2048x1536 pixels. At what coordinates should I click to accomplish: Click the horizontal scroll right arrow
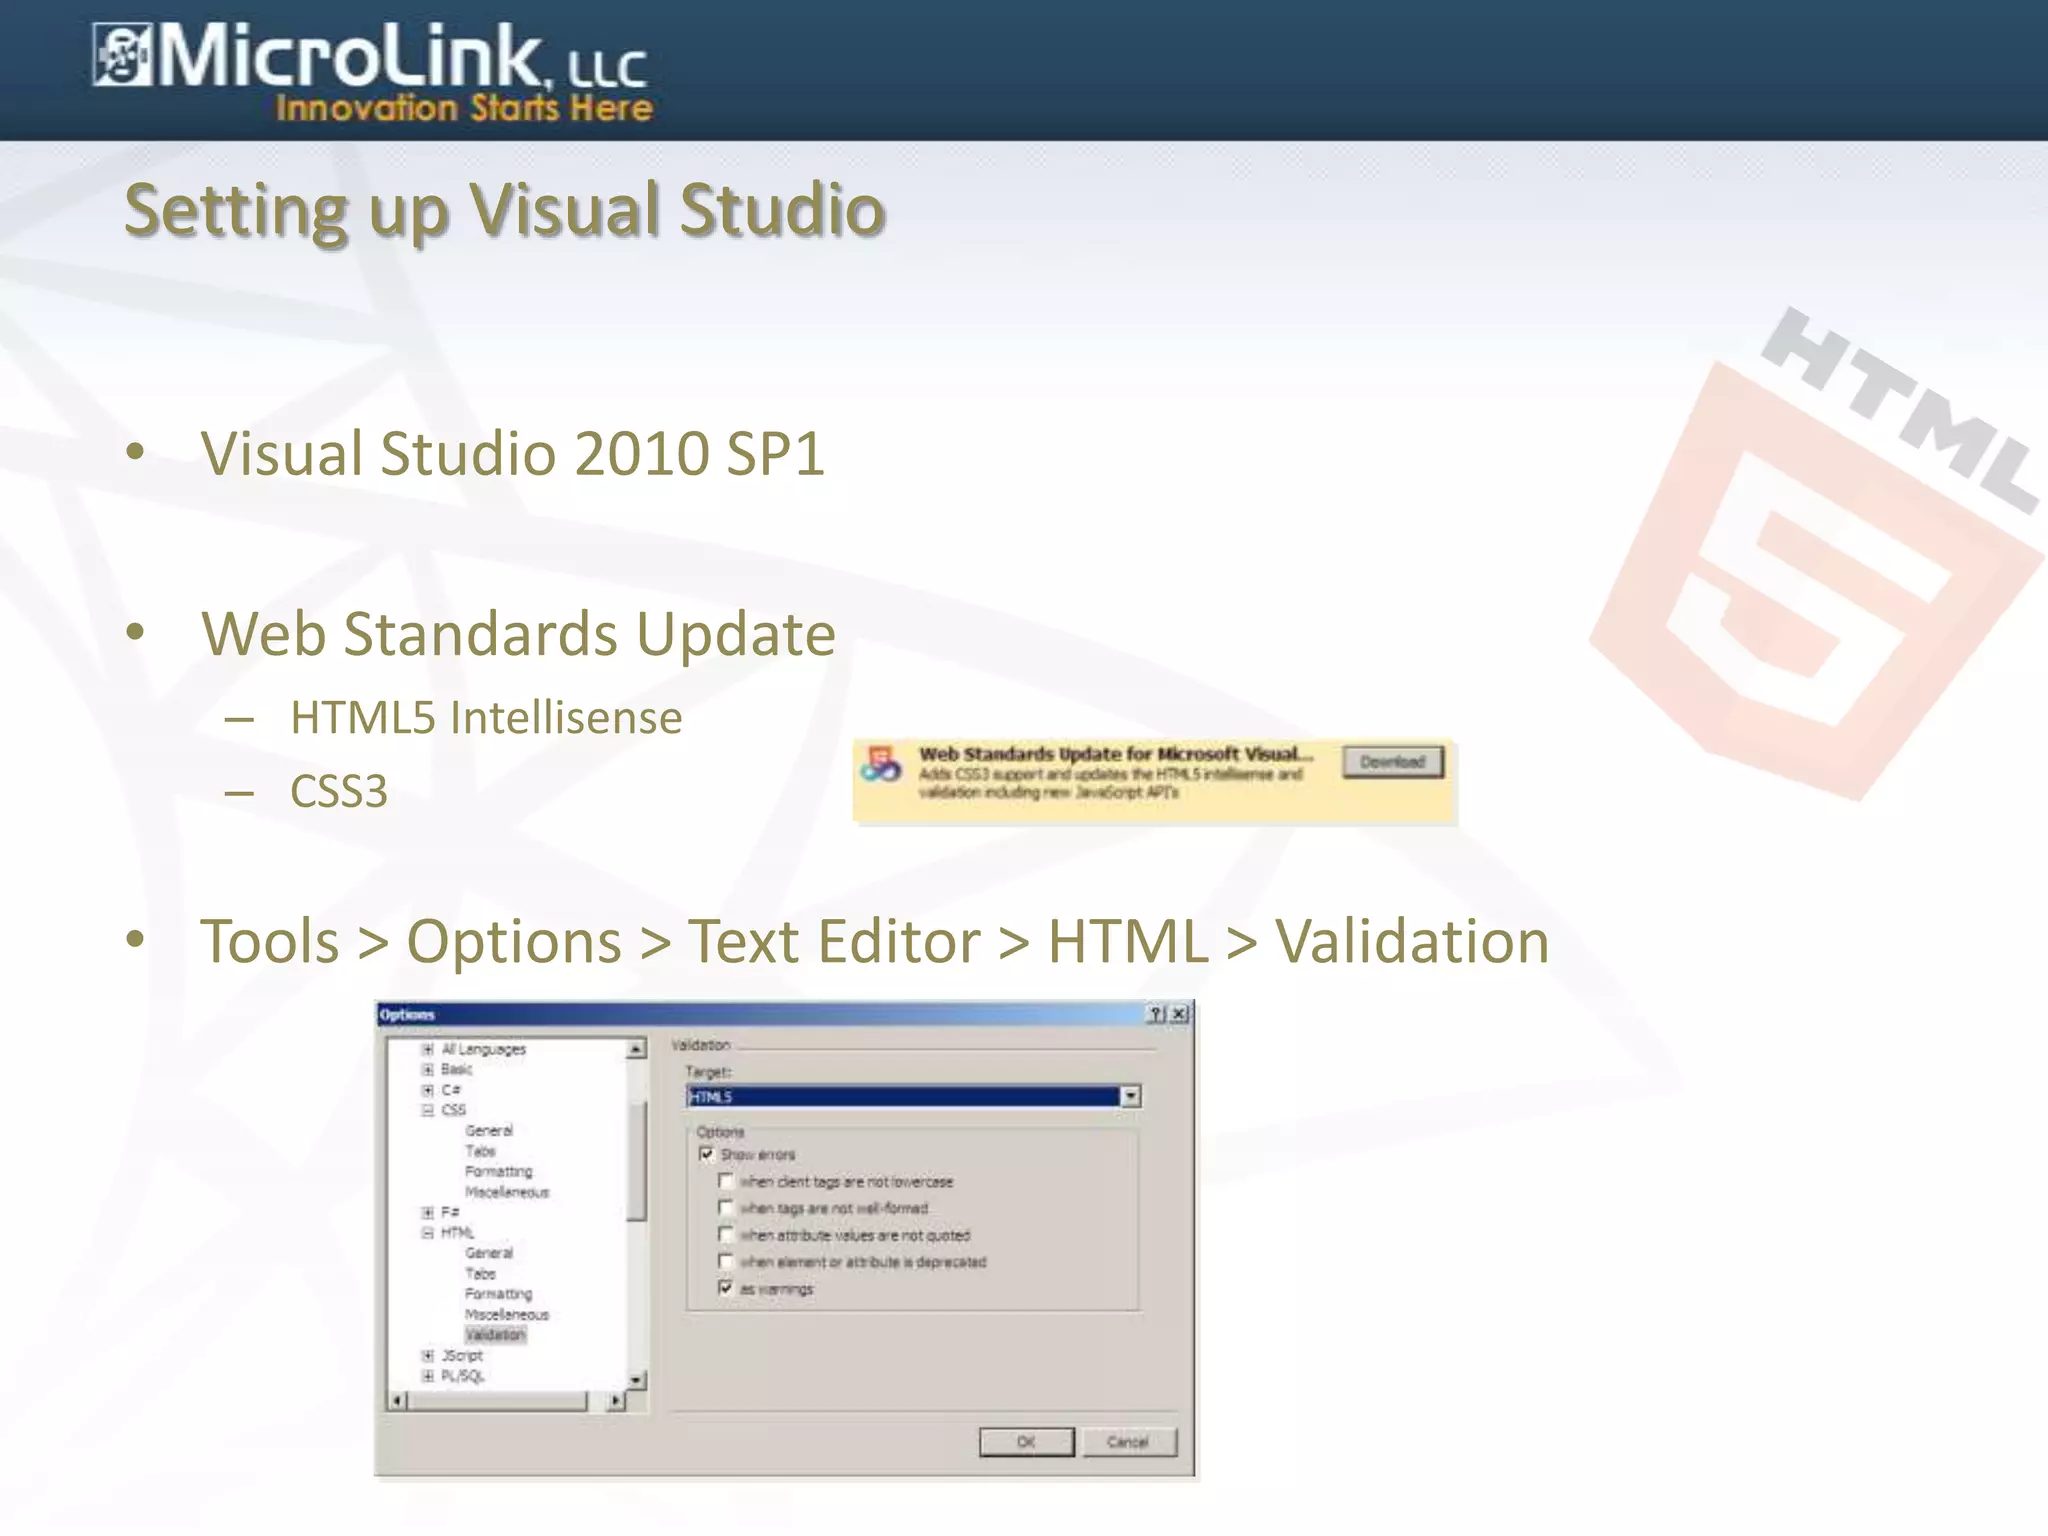coord(616,1401)
